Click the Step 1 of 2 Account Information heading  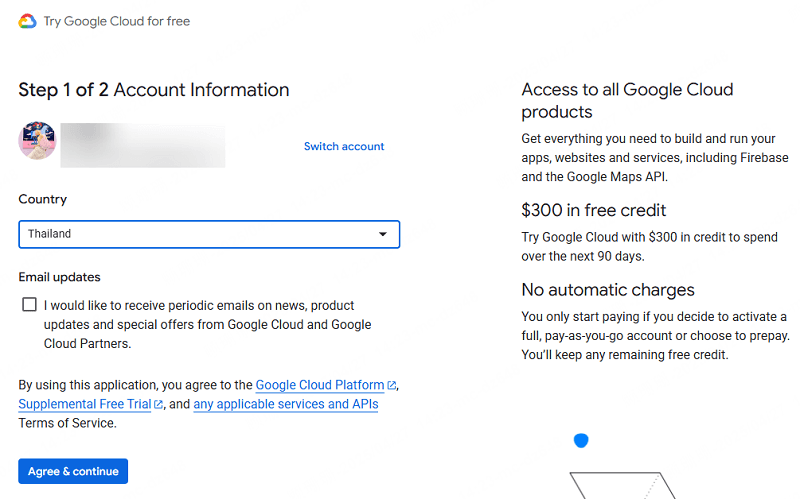(154, 90)
